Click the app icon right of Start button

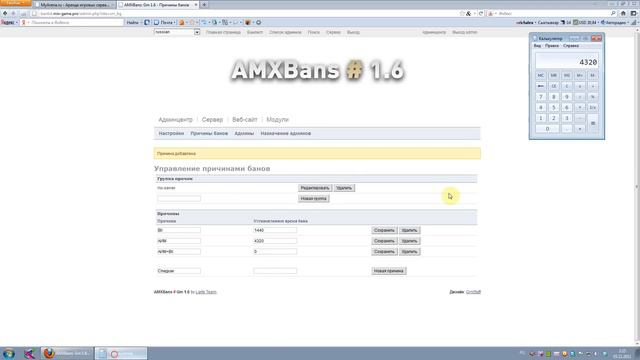click(29, 353)
